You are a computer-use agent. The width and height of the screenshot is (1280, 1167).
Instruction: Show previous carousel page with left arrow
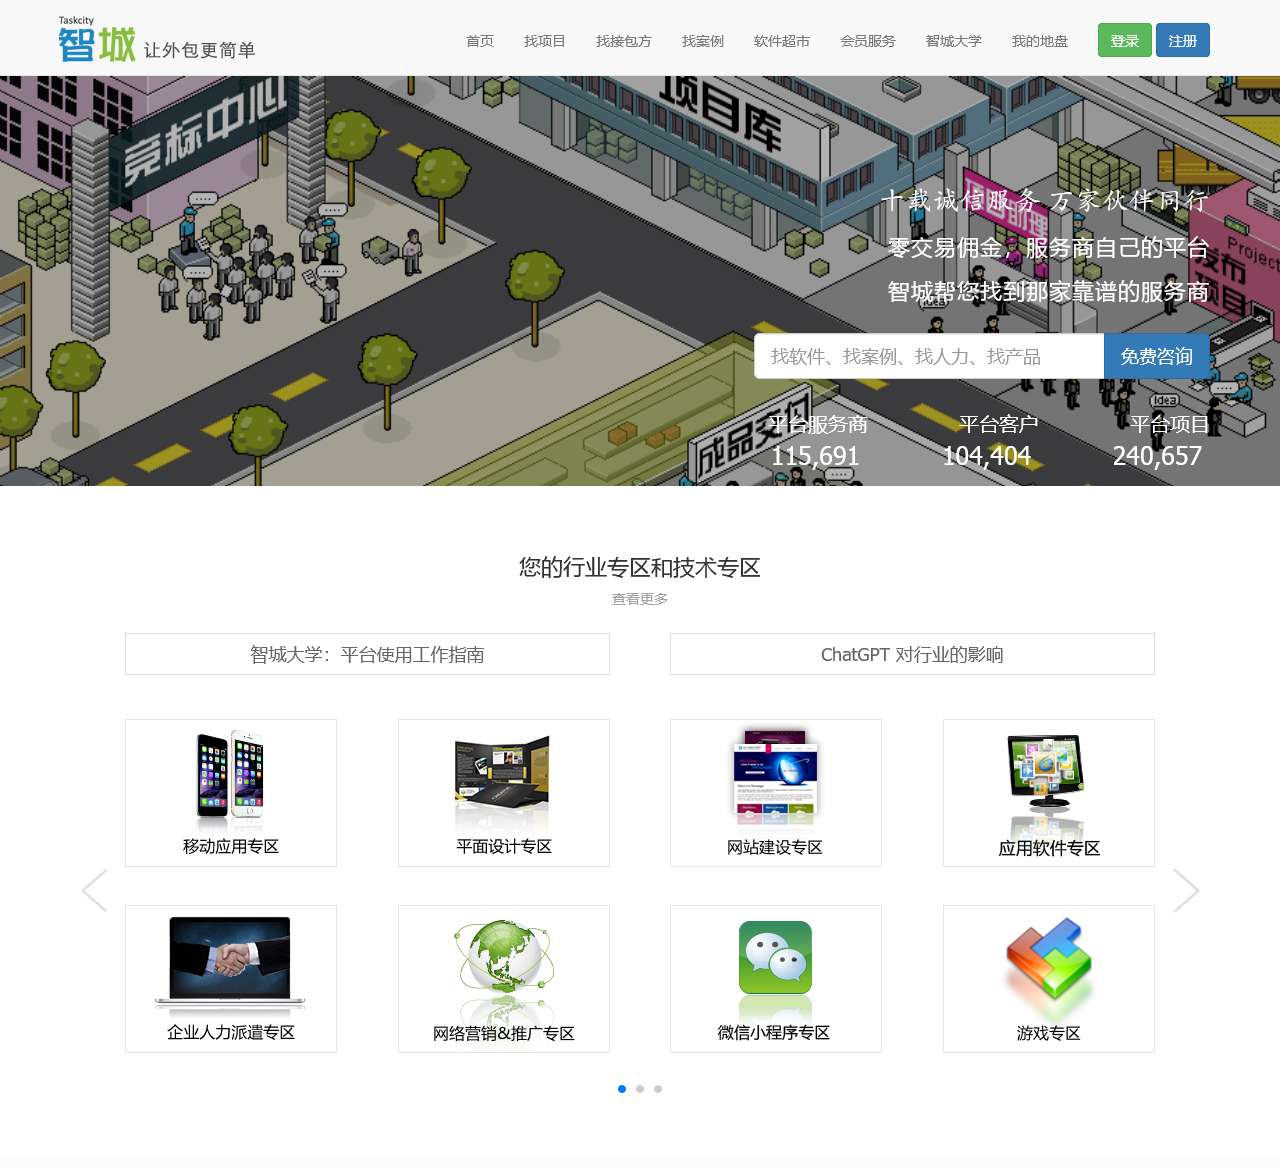(95, 890)
